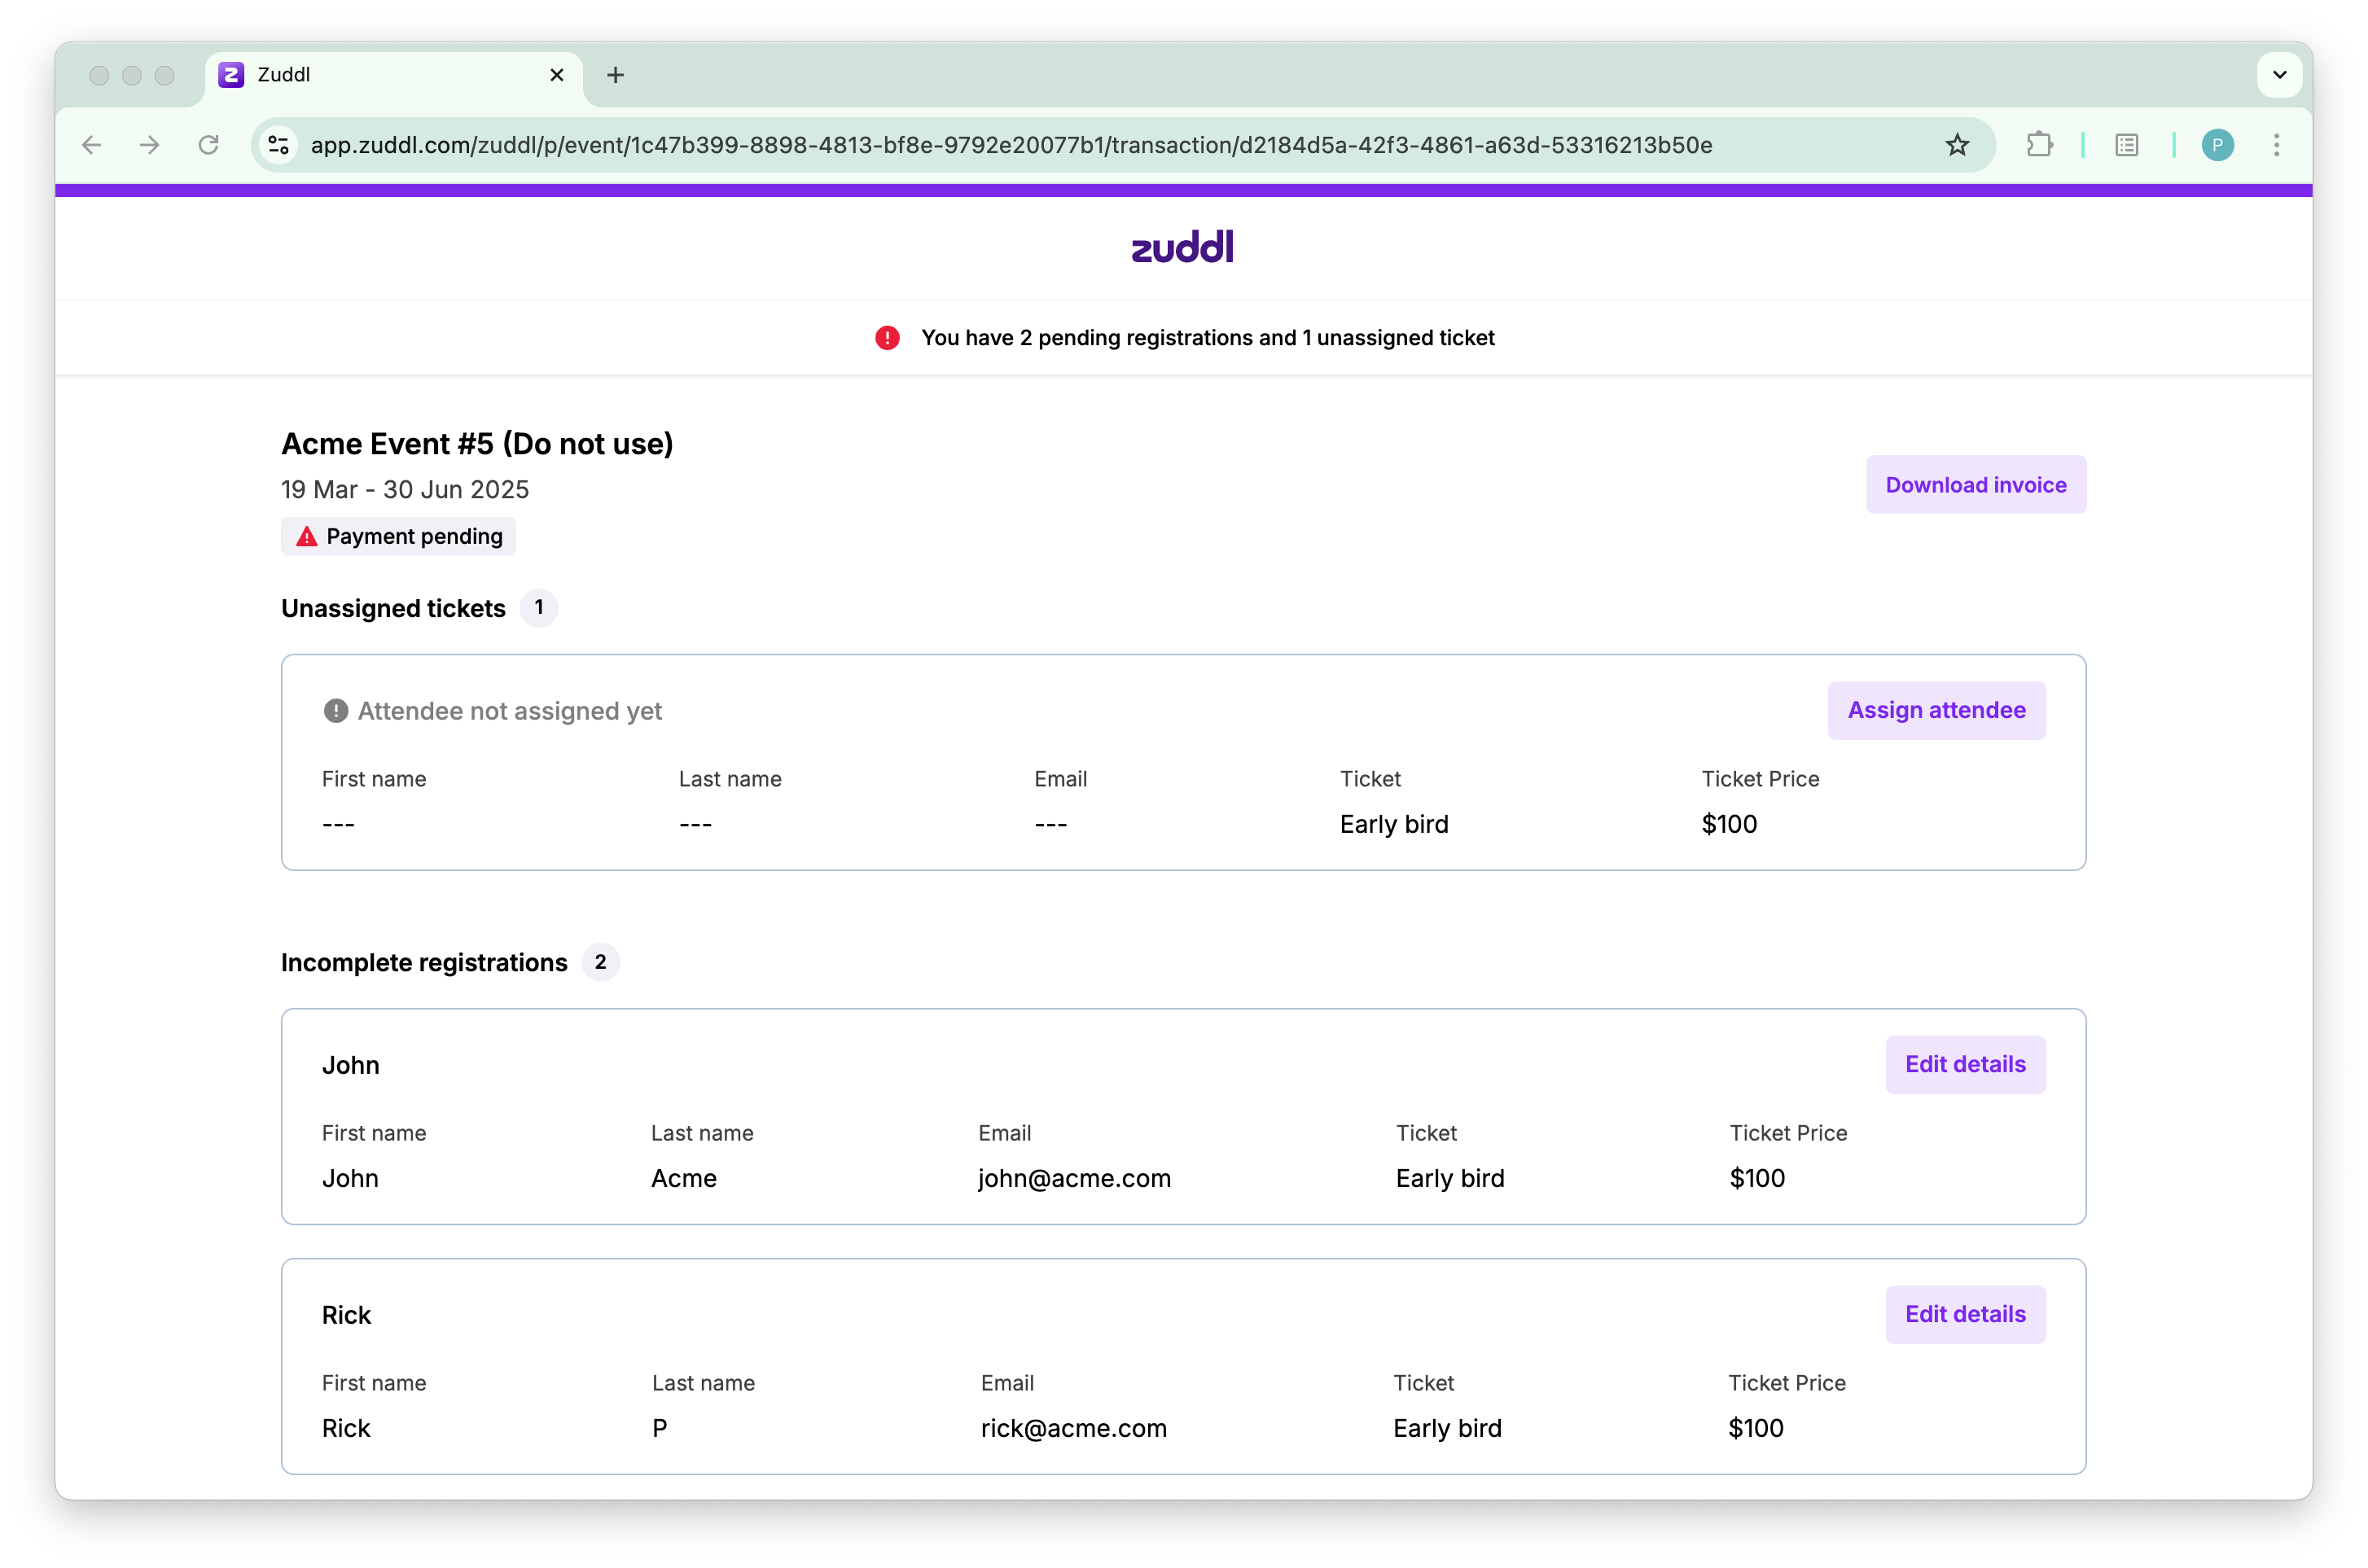This screenshot has width=2368, height=1568.
Task: Open the reading list side panel icon
Action: (x=2127, y=145)
